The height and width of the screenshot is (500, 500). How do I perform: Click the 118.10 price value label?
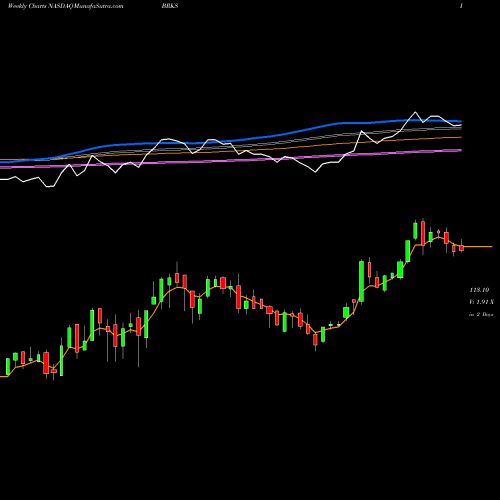tap(479, 290)
